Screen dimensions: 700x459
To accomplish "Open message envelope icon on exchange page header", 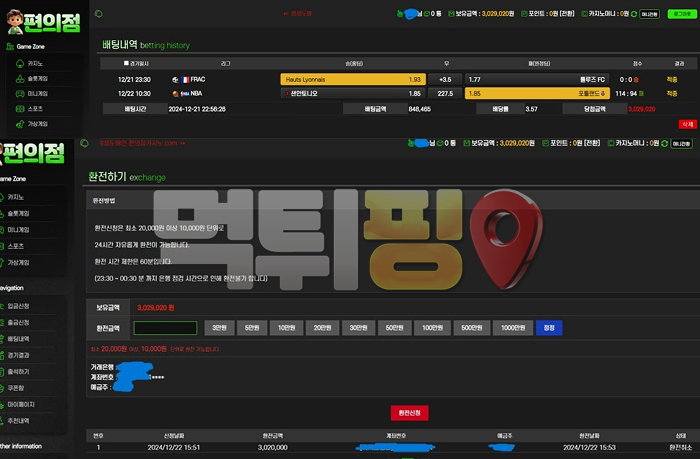I will [x=440, y=143].
